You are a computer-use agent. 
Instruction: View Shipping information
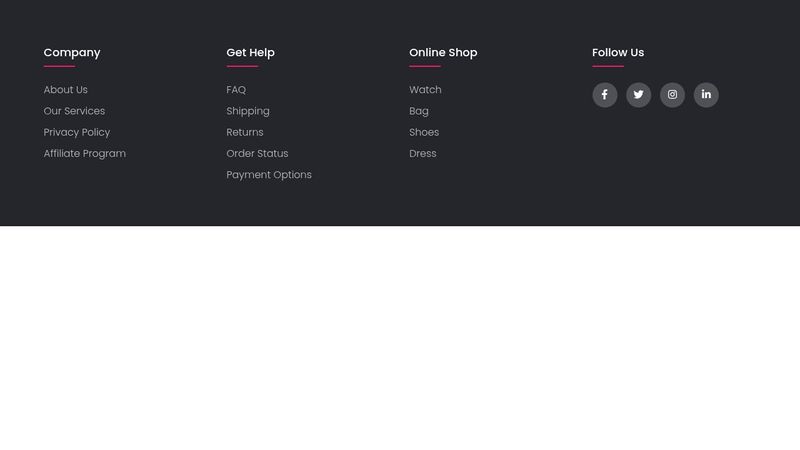tap(248, 111)
